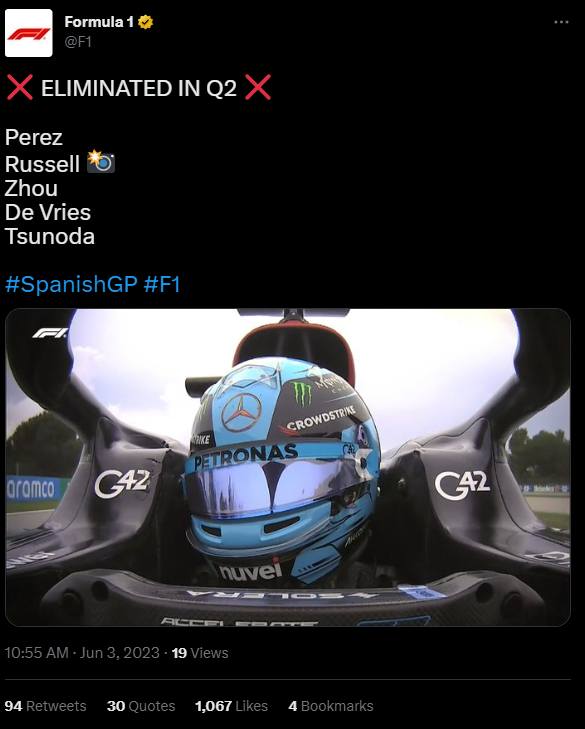Click the first red cross emoji

20,87
